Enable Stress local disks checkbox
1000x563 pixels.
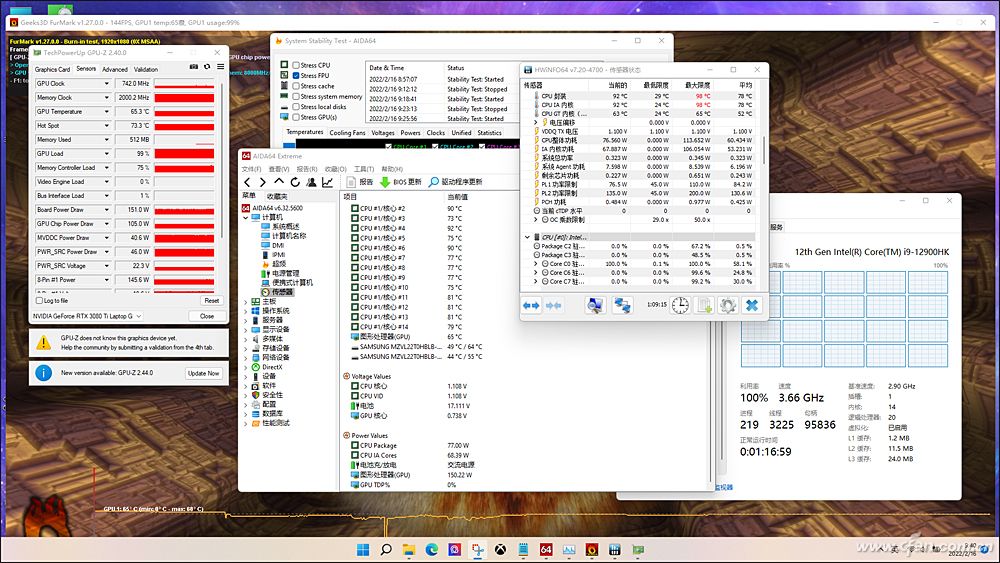pos(296,107)
